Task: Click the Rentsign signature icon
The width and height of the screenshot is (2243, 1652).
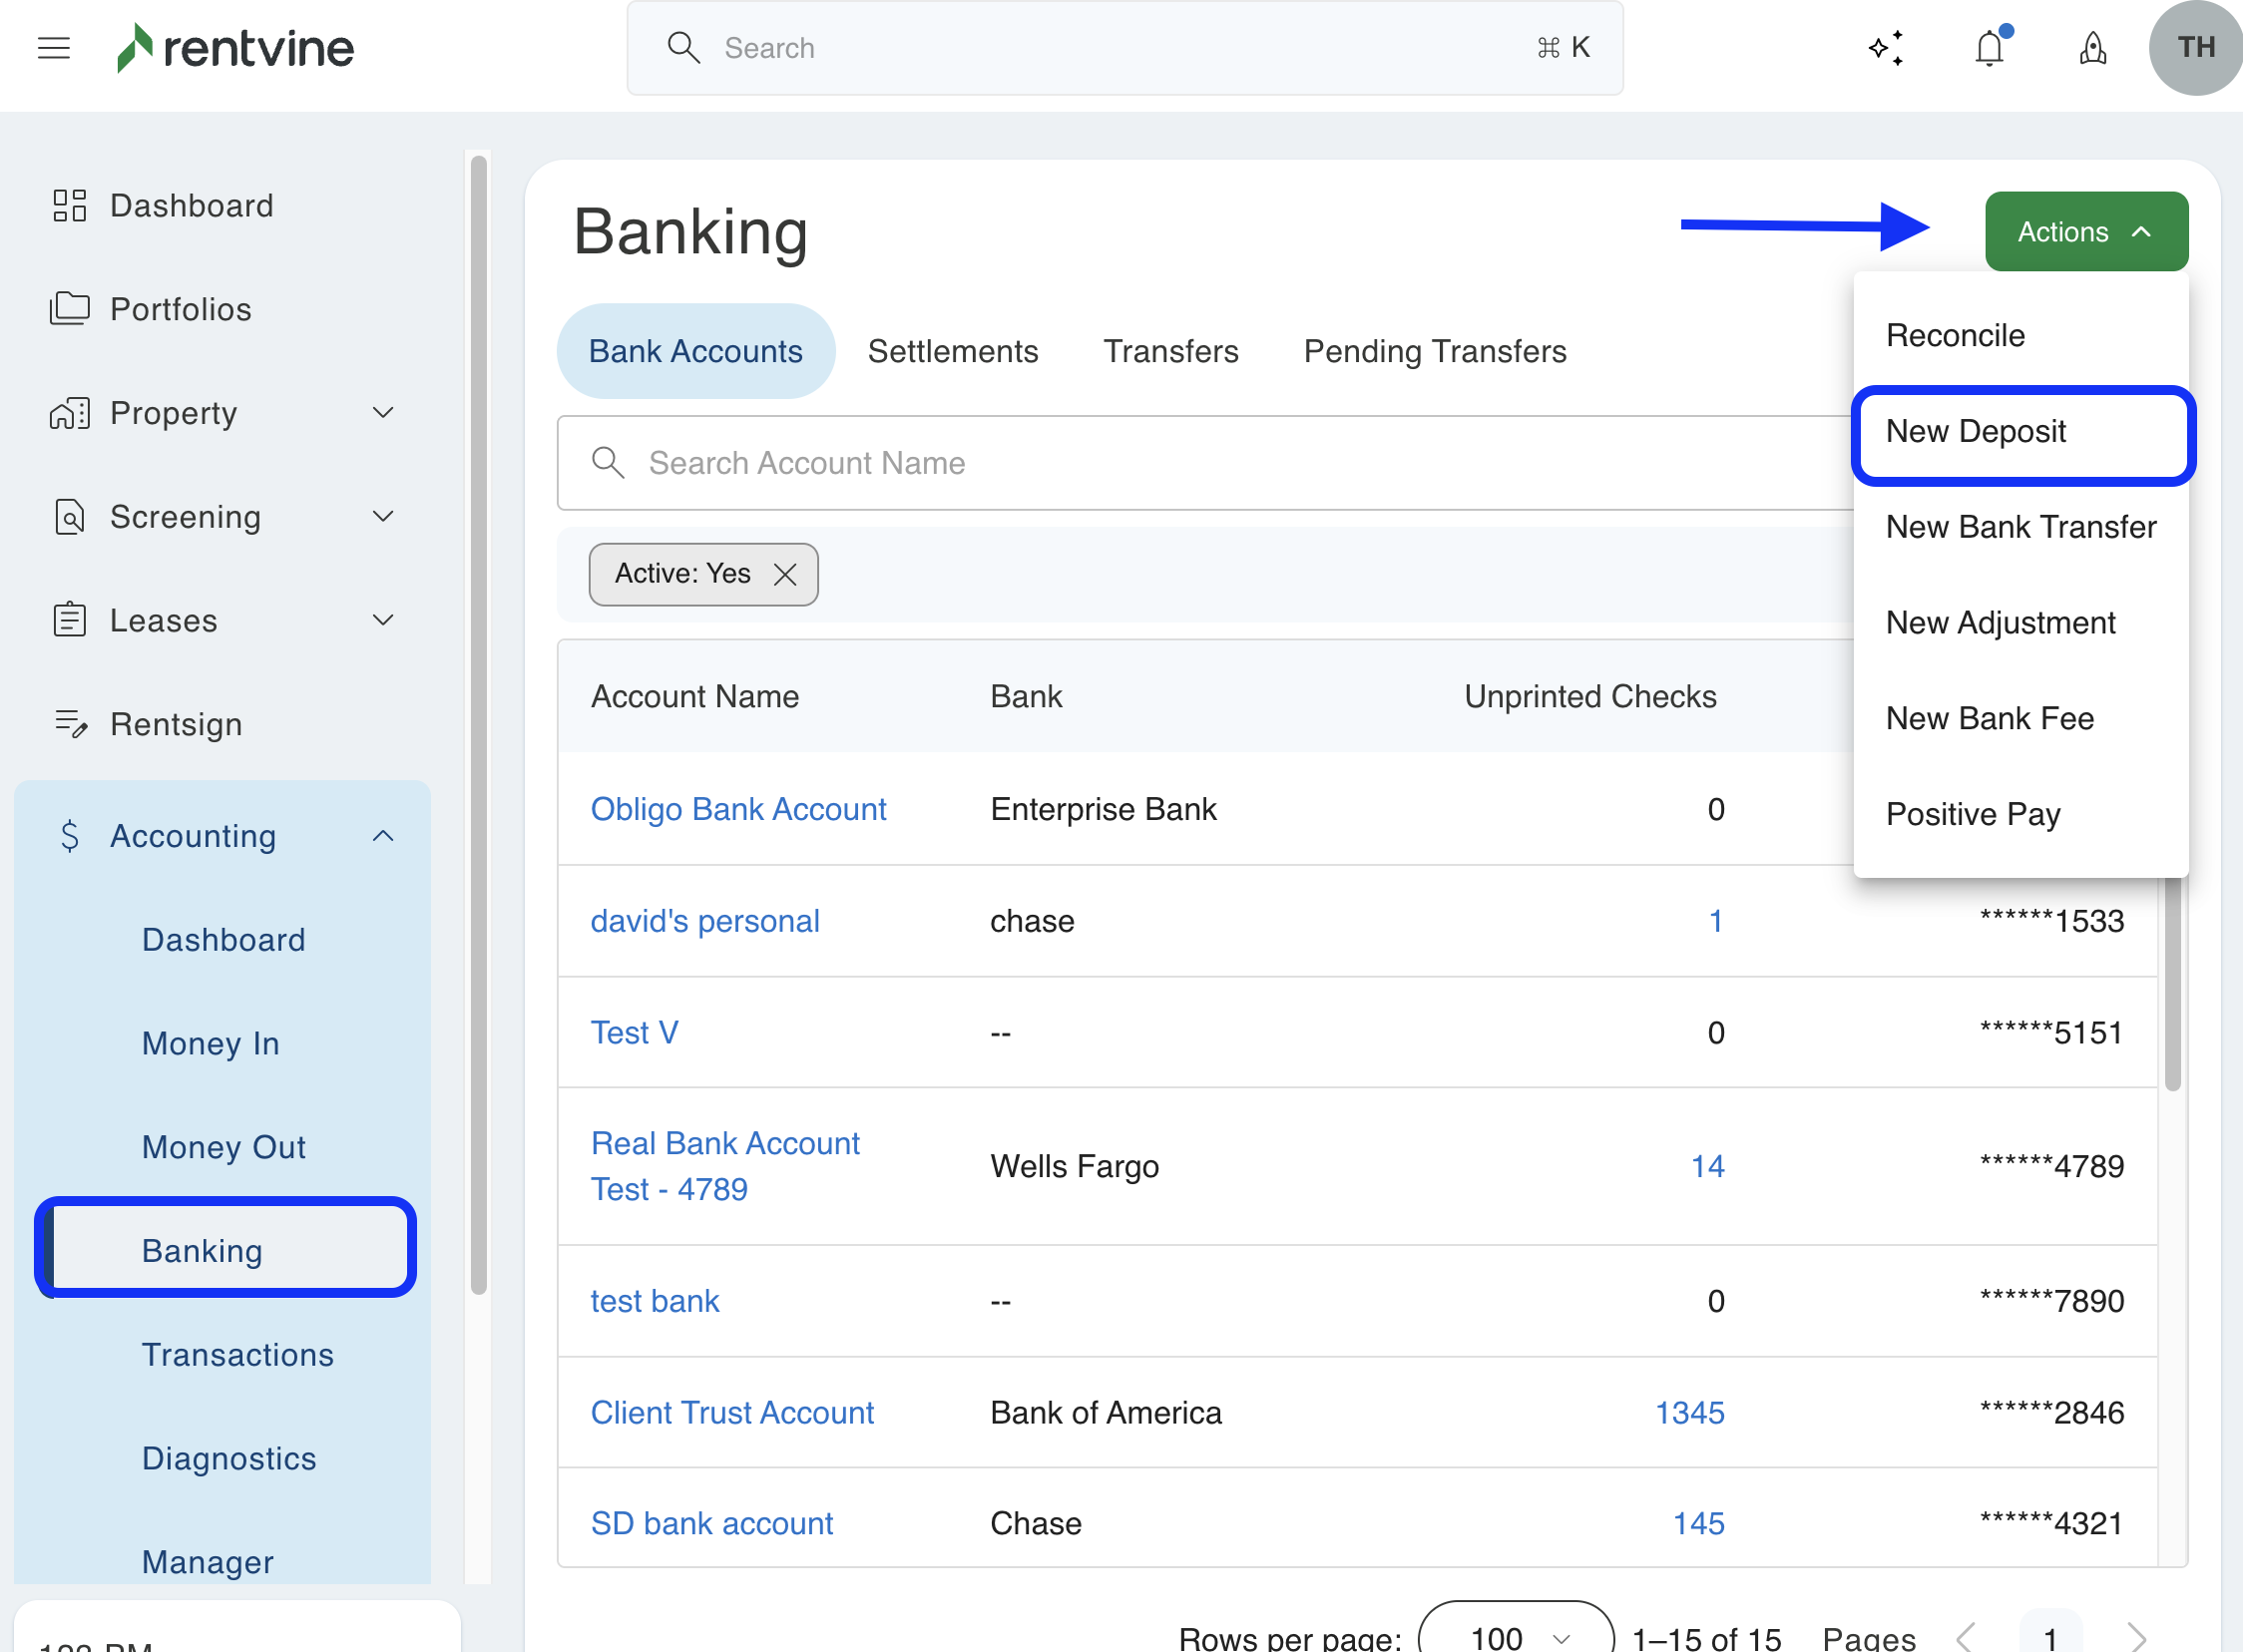Action: pyautogui.click(x=71, y=723)
